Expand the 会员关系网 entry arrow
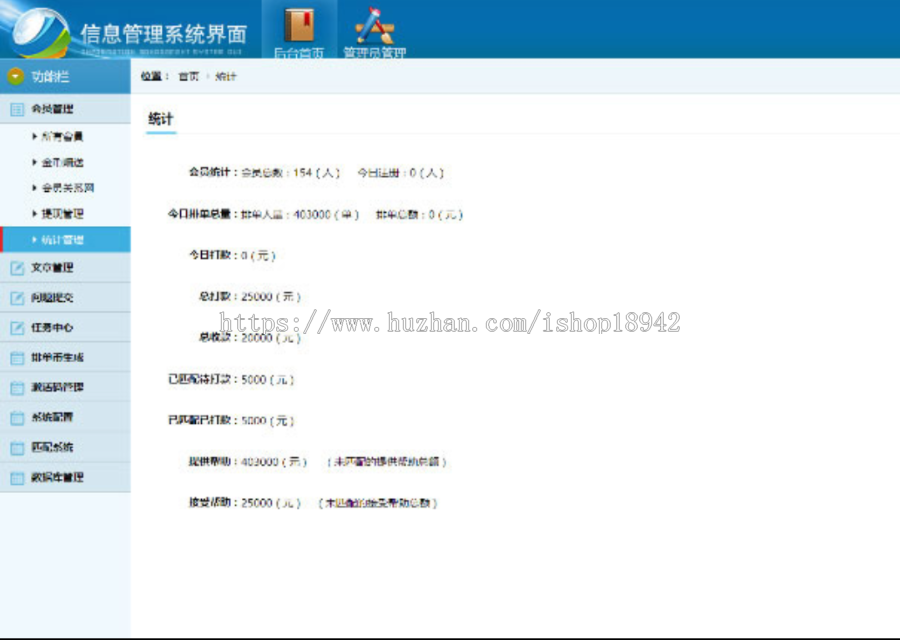The width and height of the screenshot is (900, 640). pyautogui.click(x=36, y=187)
